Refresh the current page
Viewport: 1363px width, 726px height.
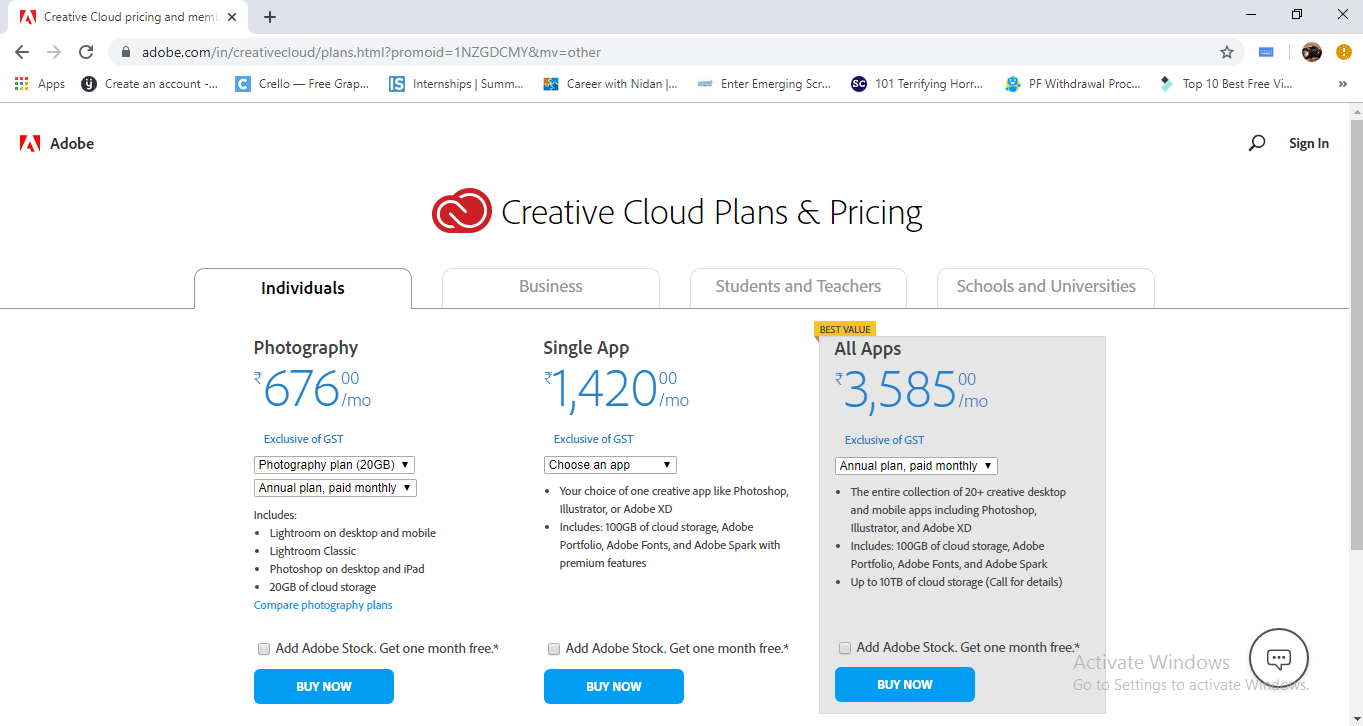85,51
